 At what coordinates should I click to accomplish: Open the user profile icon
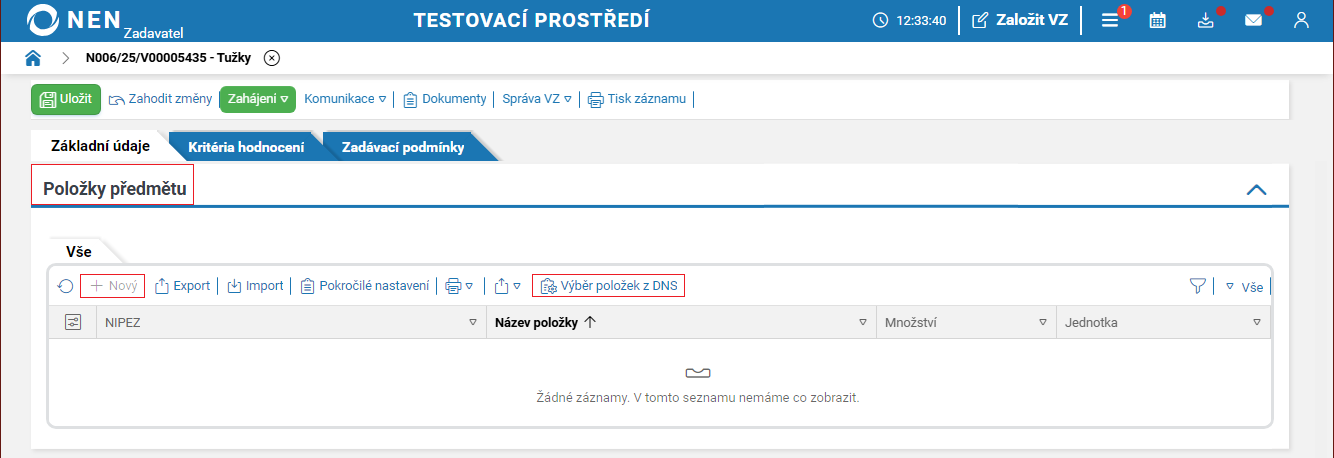(x=1301, y=20)
